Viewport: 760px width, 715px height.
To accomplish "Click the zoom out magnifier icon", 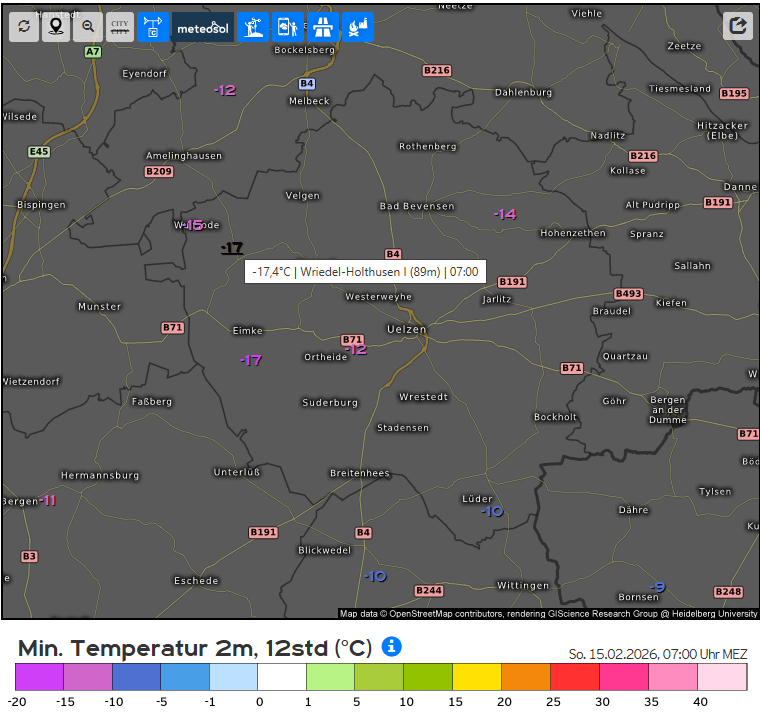I will [x=88, y=27].
